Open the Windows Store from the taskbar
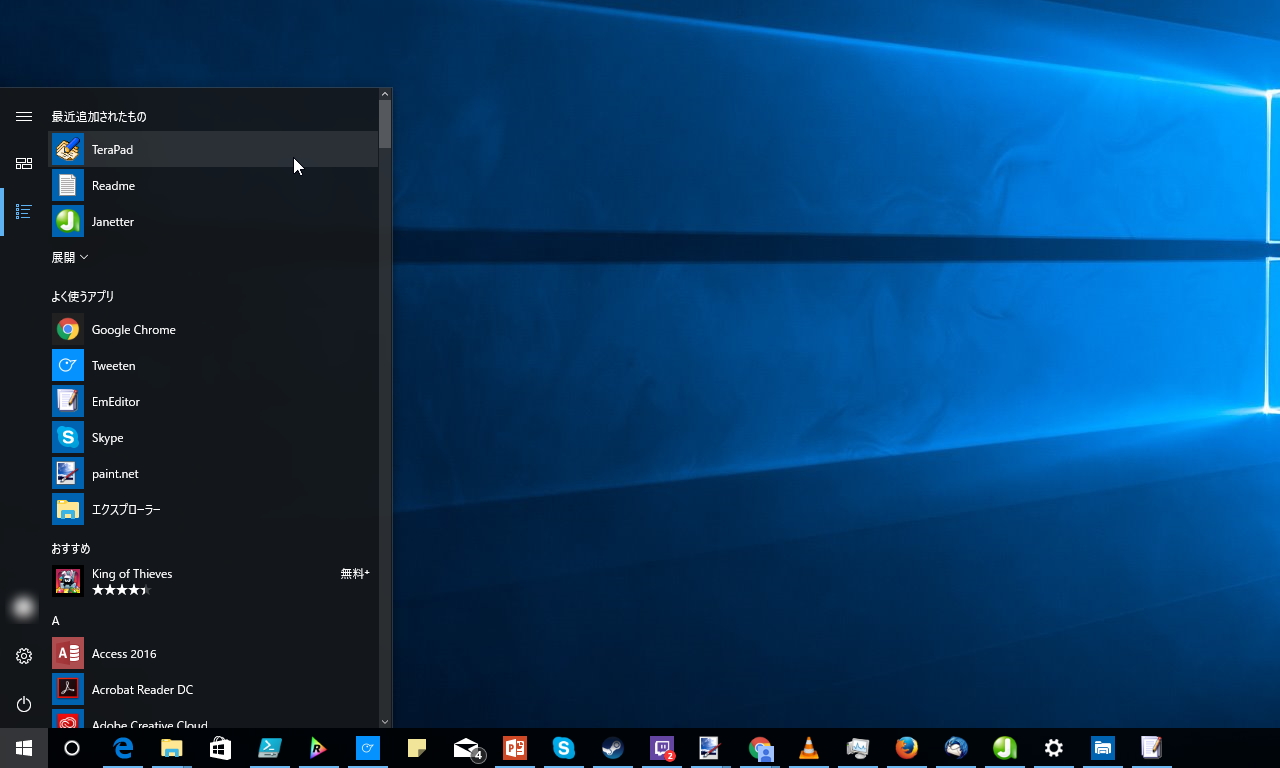The width and height of the screenshot is (1280, 768). pyautogui.click(x=221, y=748)
